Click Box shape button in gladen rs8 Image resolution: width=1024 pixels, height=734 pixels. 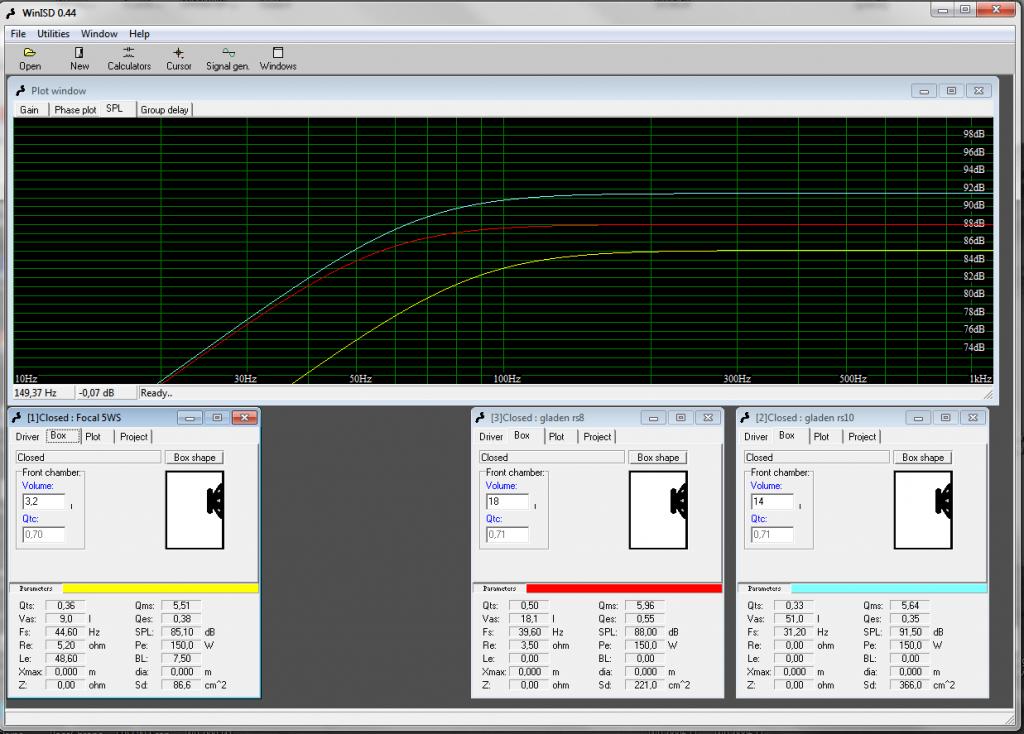point(658,457)
